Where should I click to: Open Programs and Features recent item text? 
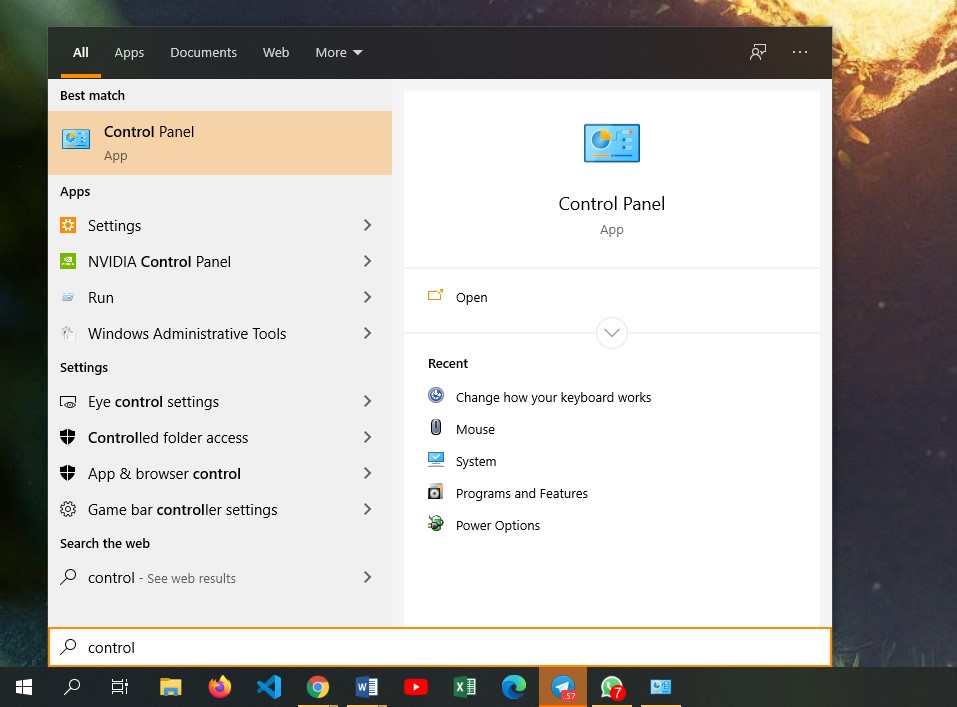(522, 493)
